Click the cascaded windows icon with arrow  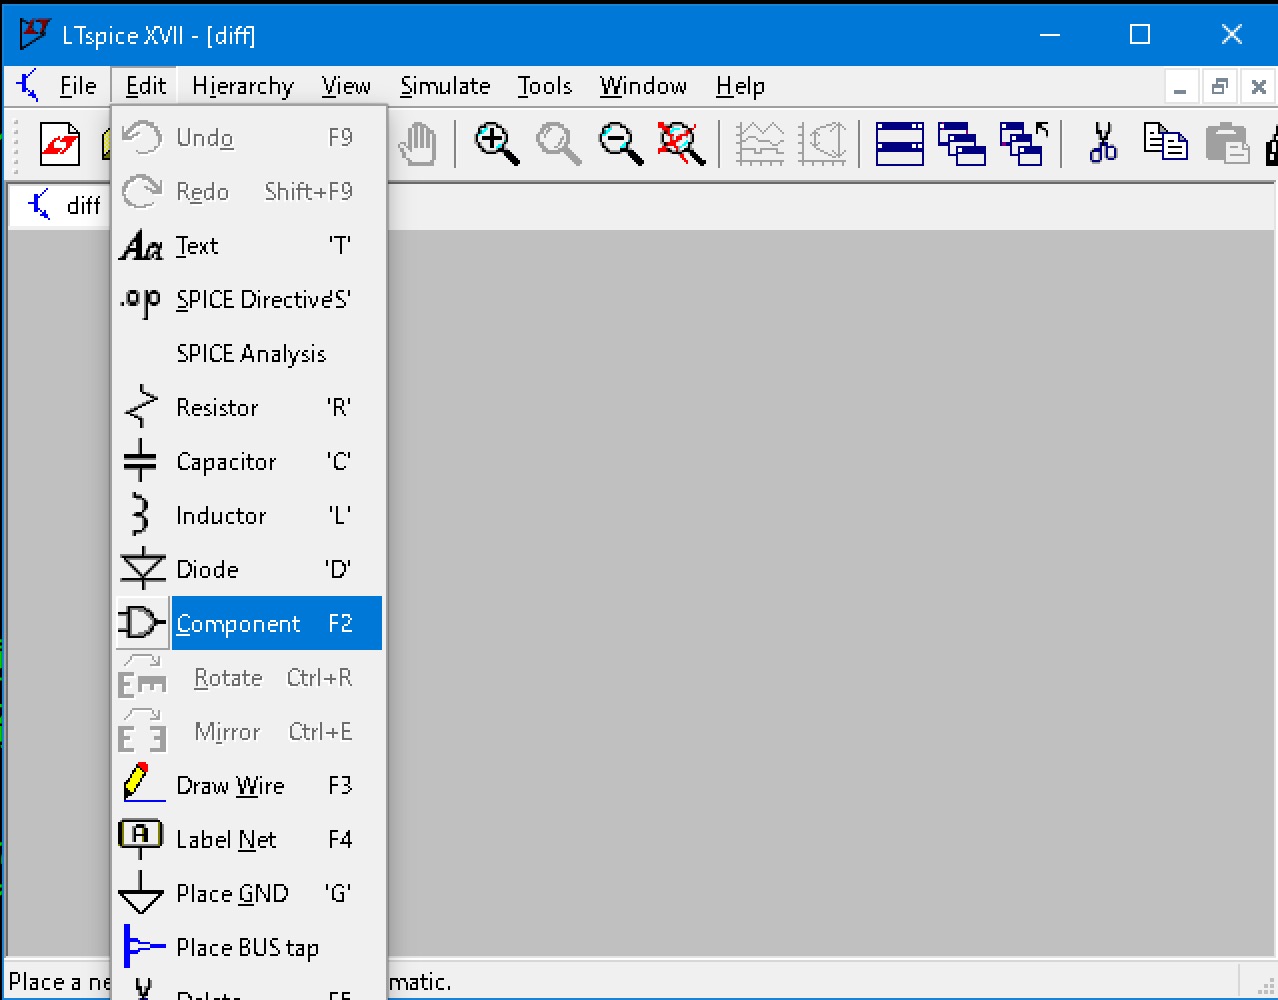(1023, 144)
